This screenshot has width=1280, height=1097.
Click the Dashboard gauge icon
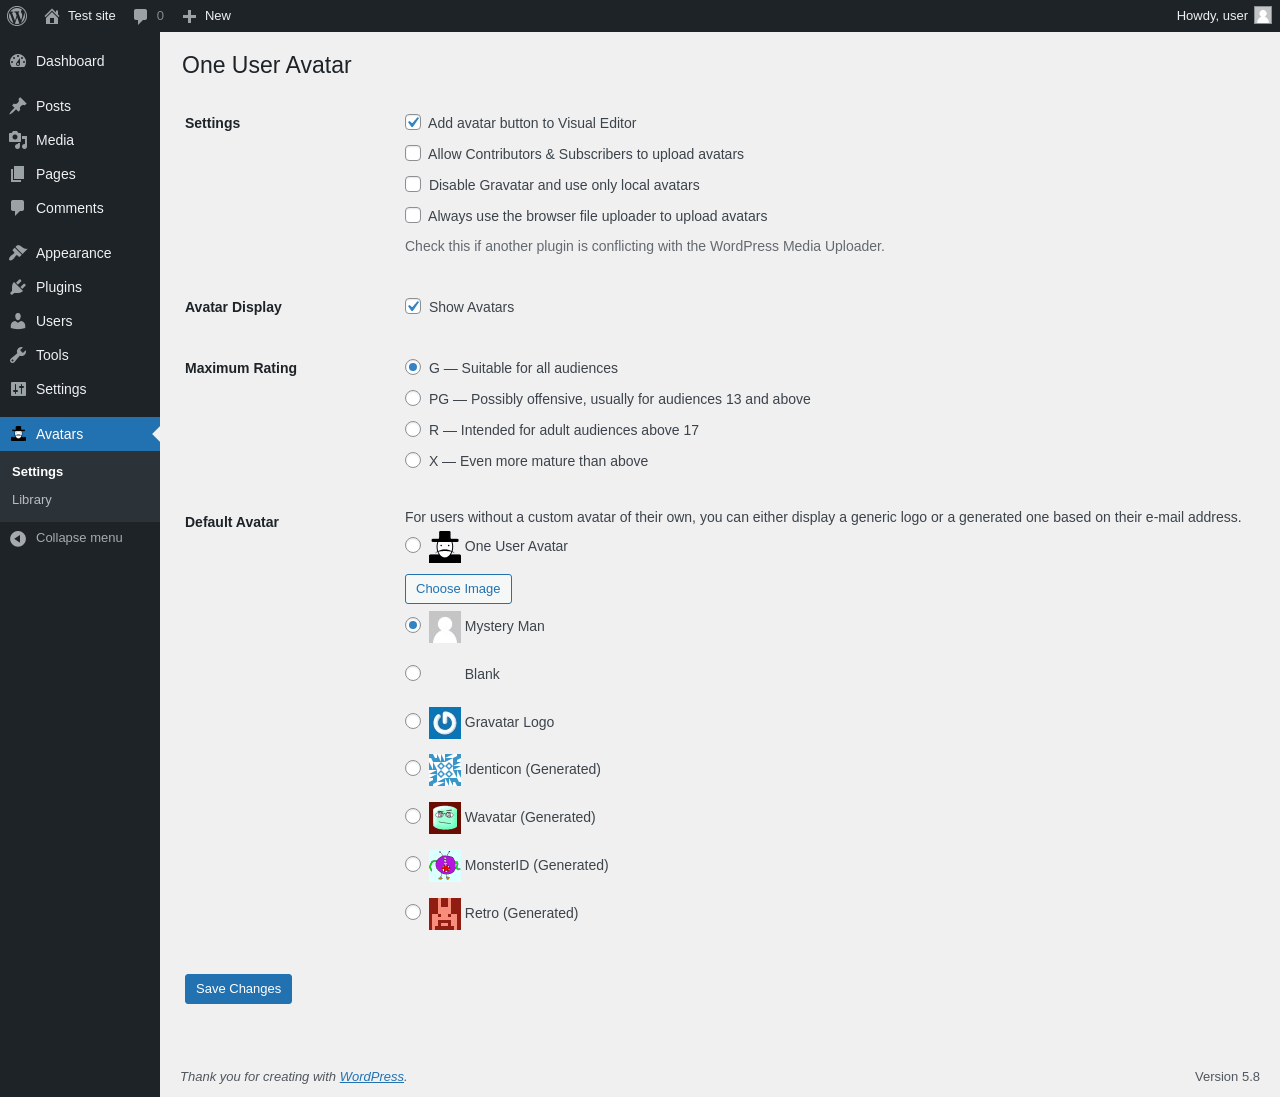18,61
